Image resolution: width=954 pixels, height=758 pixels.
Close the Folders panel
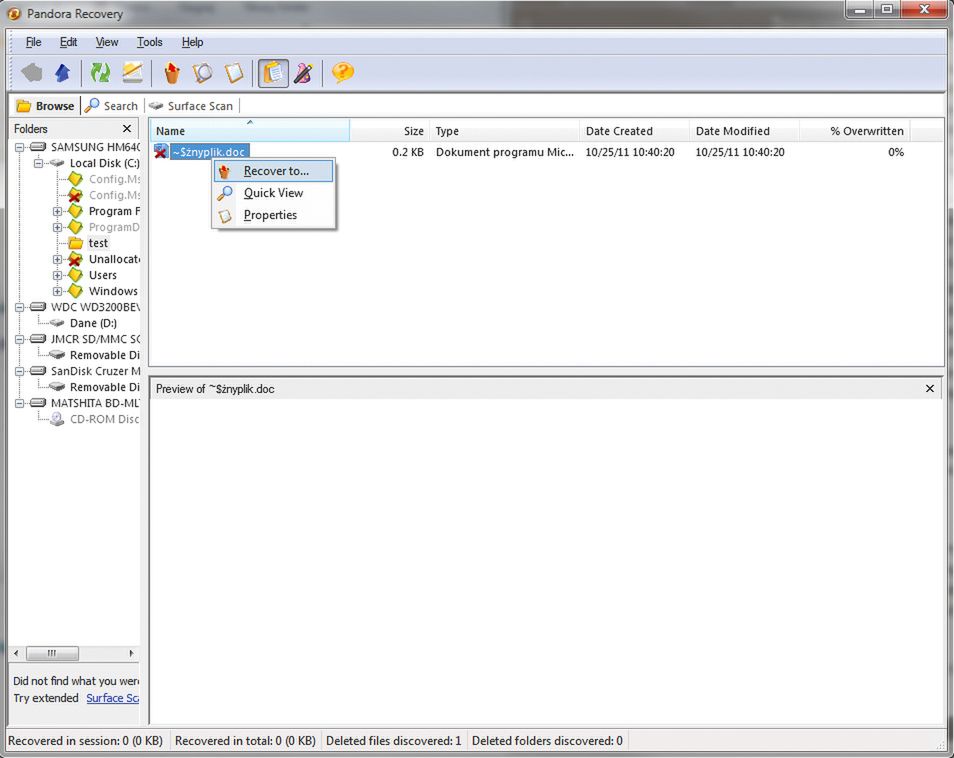(x=127, y=128)
